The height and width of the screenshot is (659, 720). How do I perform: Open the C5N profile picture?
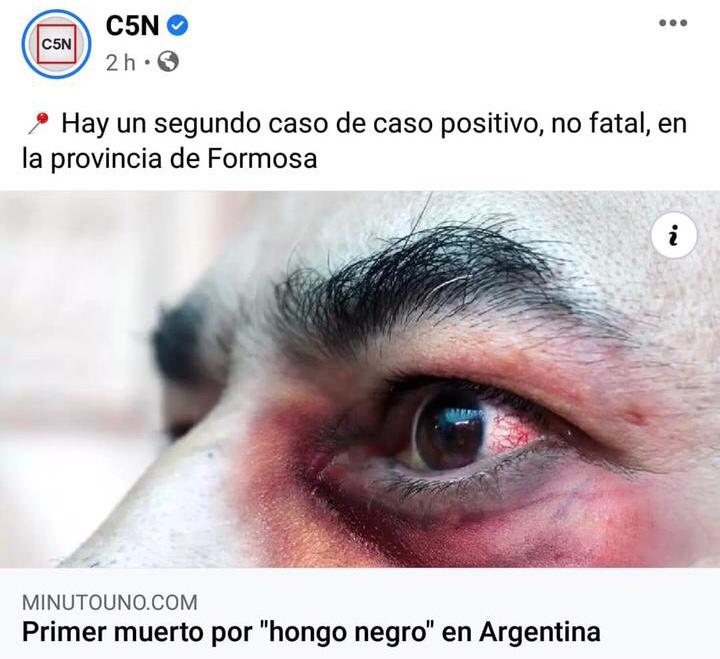click(56, 44)
